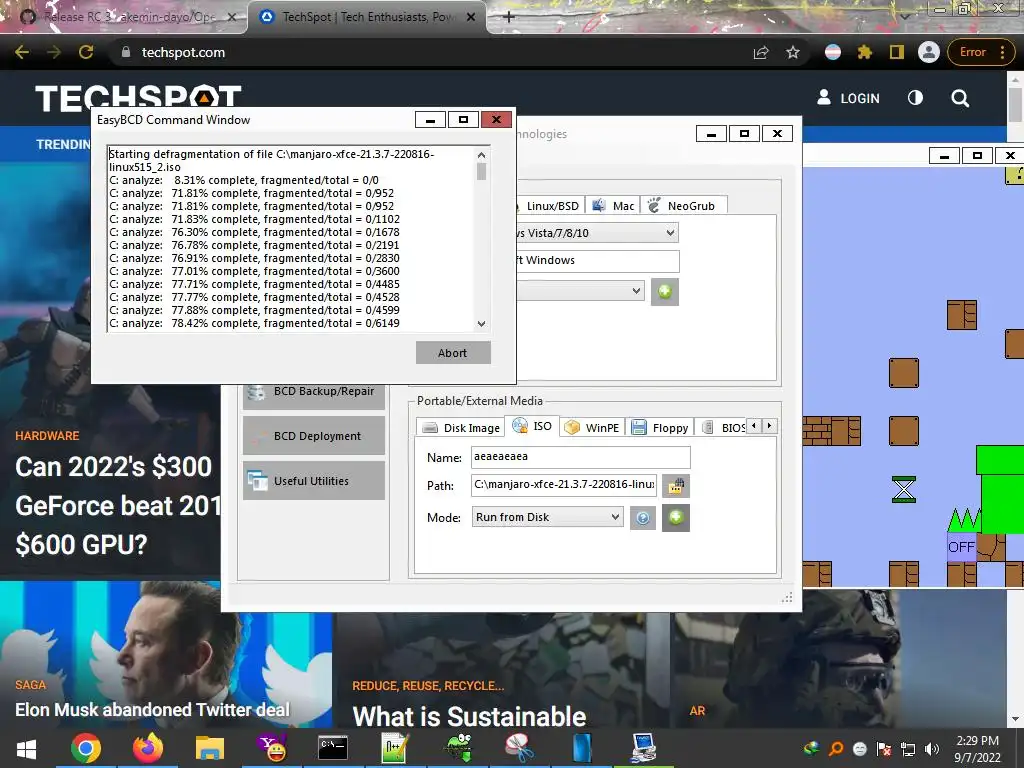Click the blue help icon beside Mode
1024x768 pixels.
[643, 518]
